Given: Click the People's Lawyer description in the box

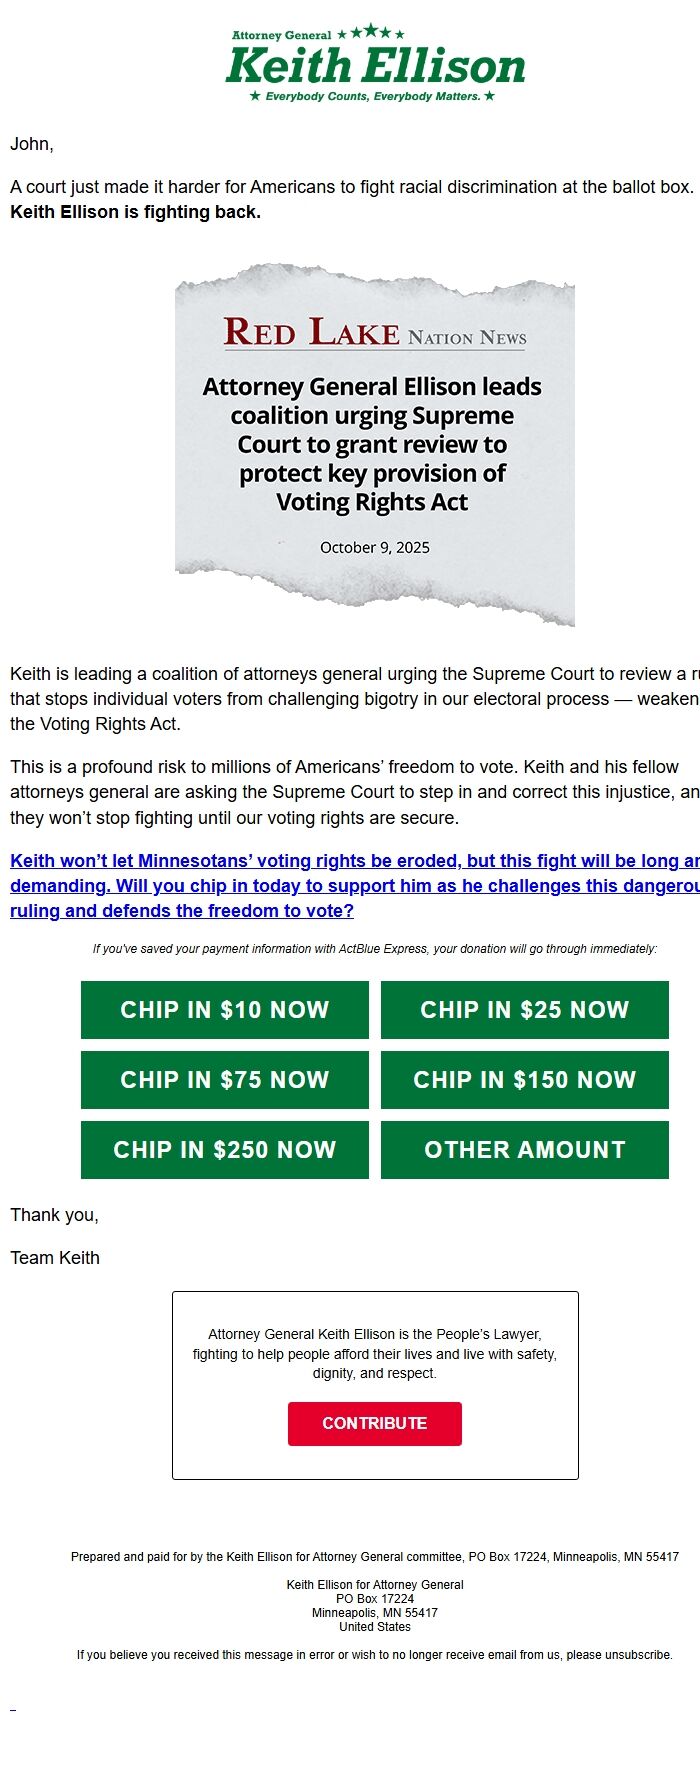Looking at the screenshot, I should pos(375,1354).
